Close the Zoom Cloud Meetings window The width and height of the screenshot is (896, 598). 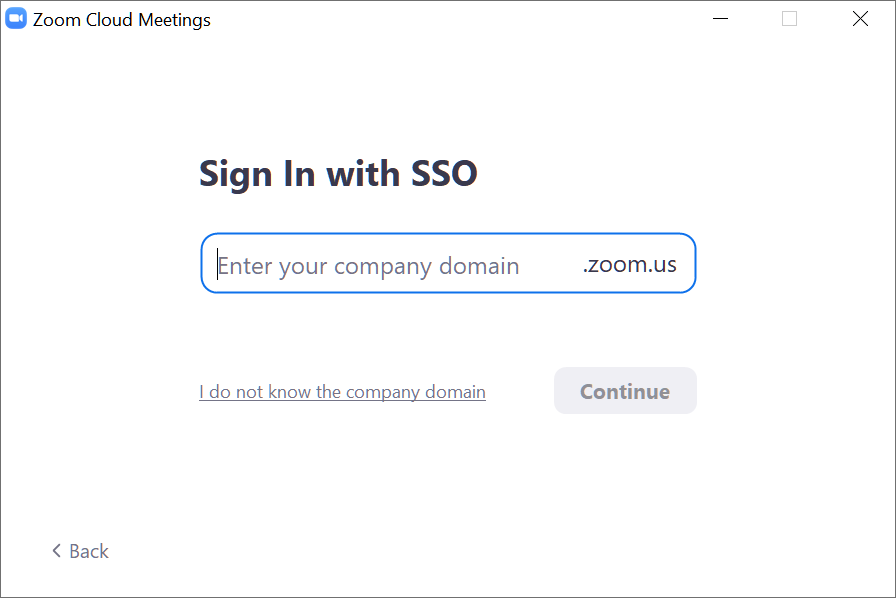click(860, 19)
